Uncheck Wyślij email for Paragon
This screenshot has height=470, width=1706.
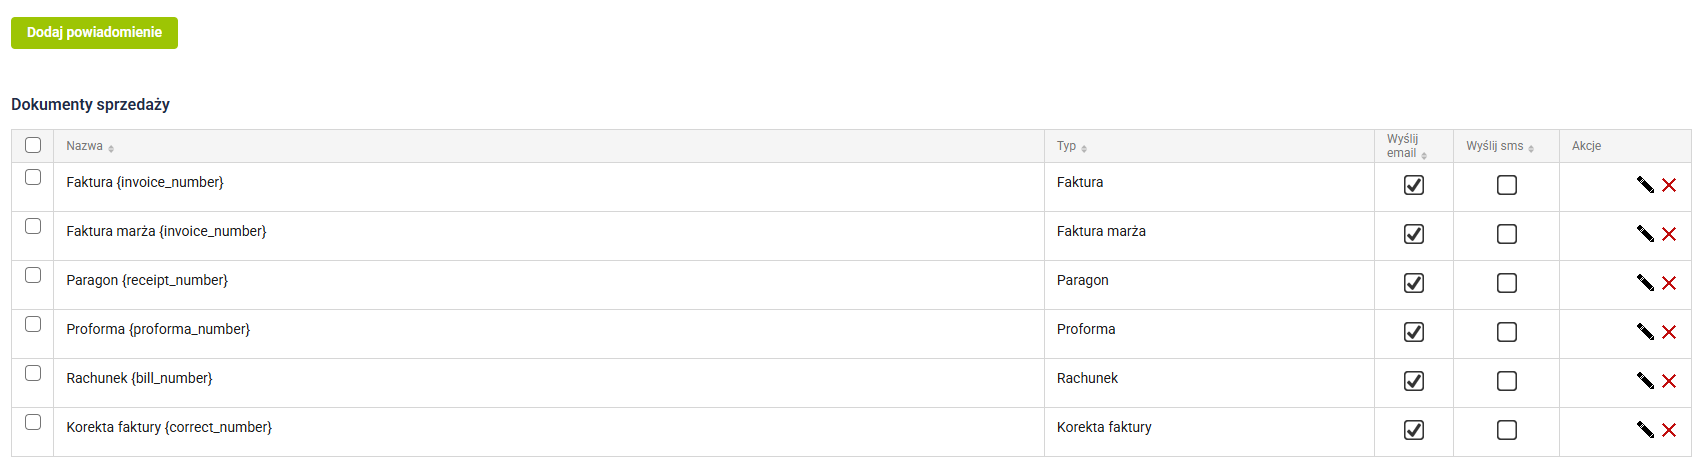pyautogui.click(x=1414, y=283)
